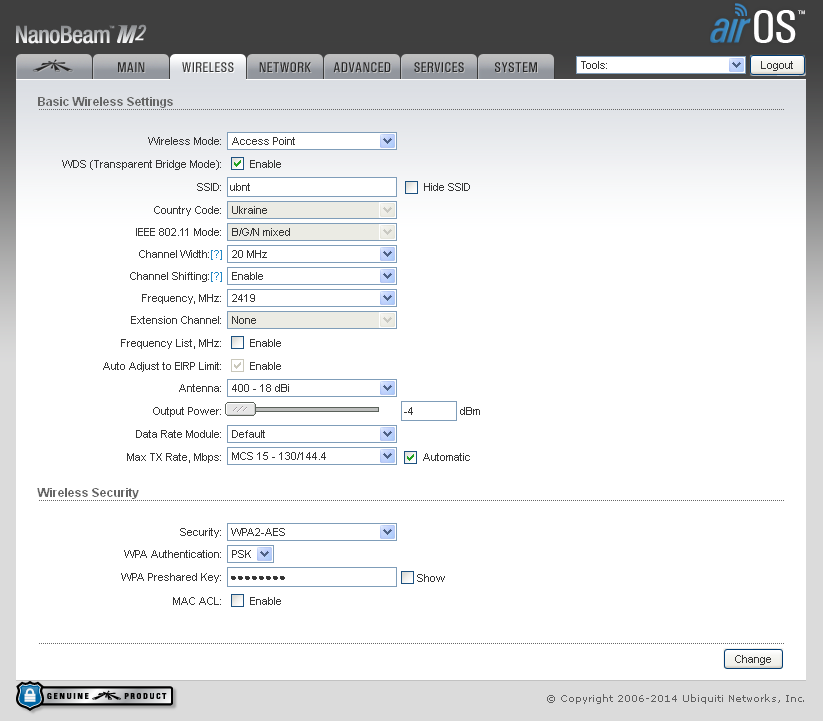This screenshot has height=721, width=823.
Task: Click the Output Power slider handle
Action: 240,409
